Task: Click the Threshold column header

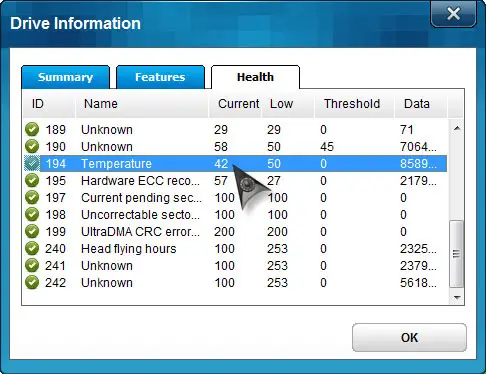Action: click(x=355, y=104)
